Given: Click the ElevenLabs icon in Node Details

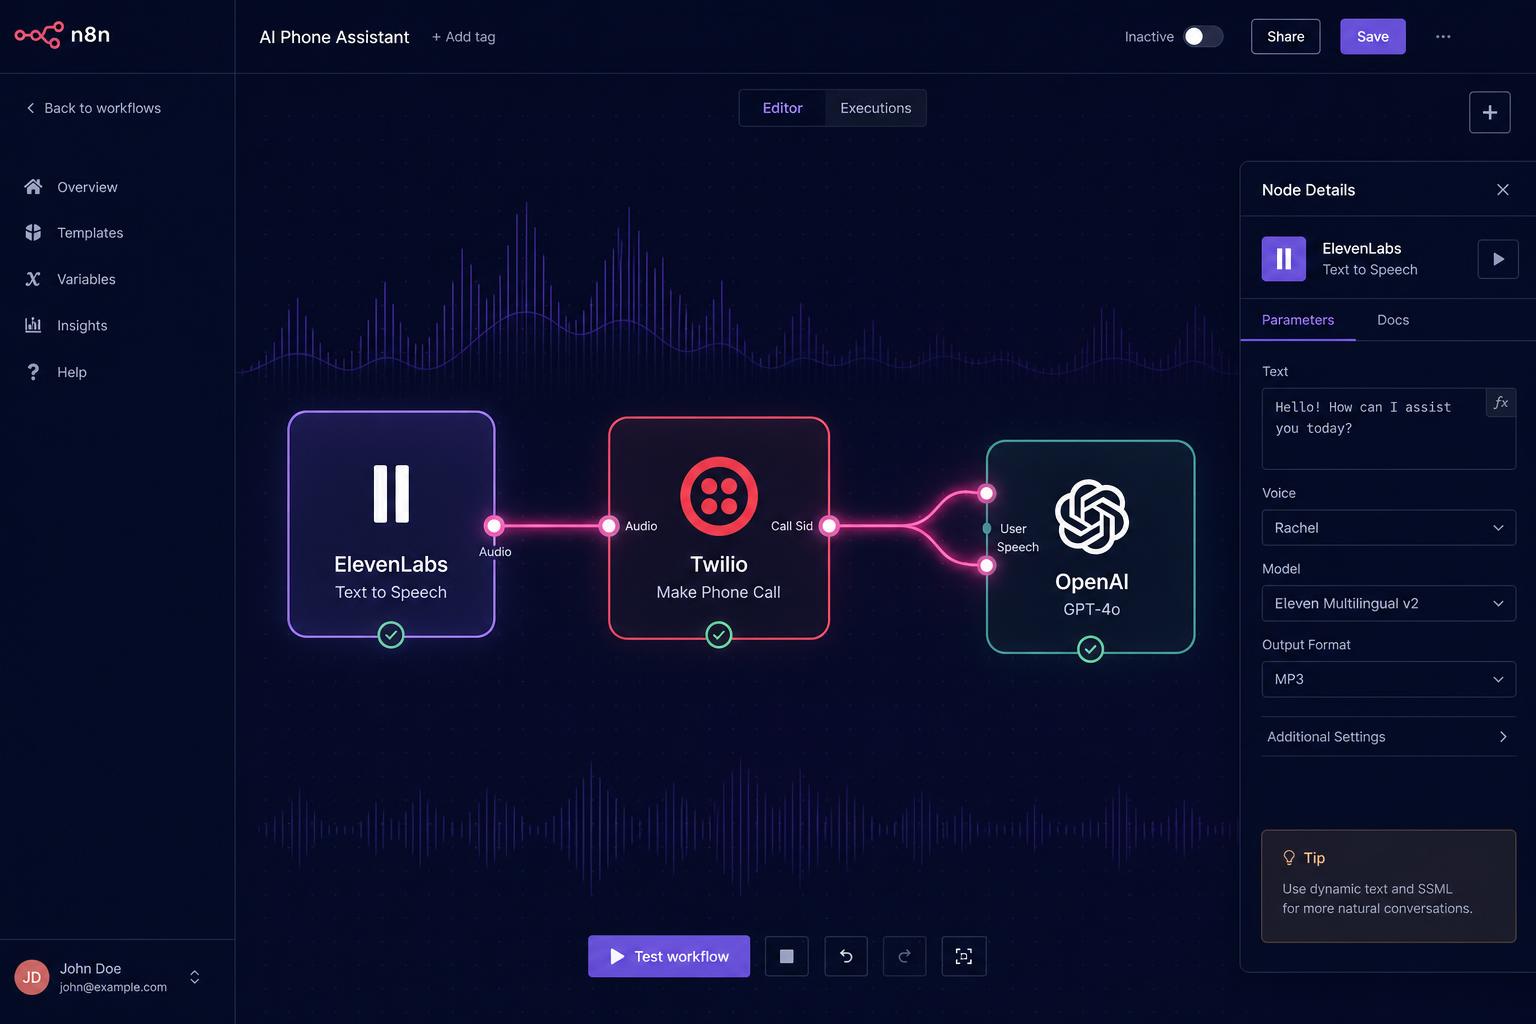Looking at the screenshot, I should coord(1283,259).
